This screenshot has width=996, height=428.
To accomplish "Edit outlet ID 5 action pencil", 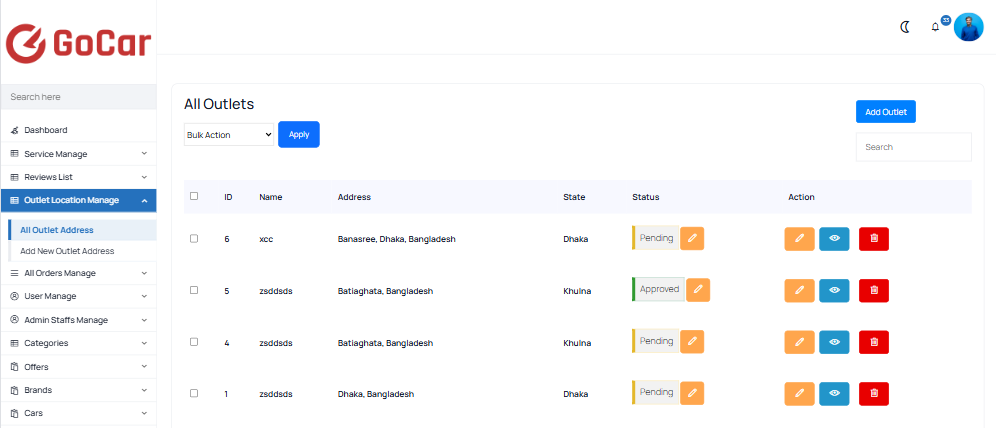I will coord(800,290).
